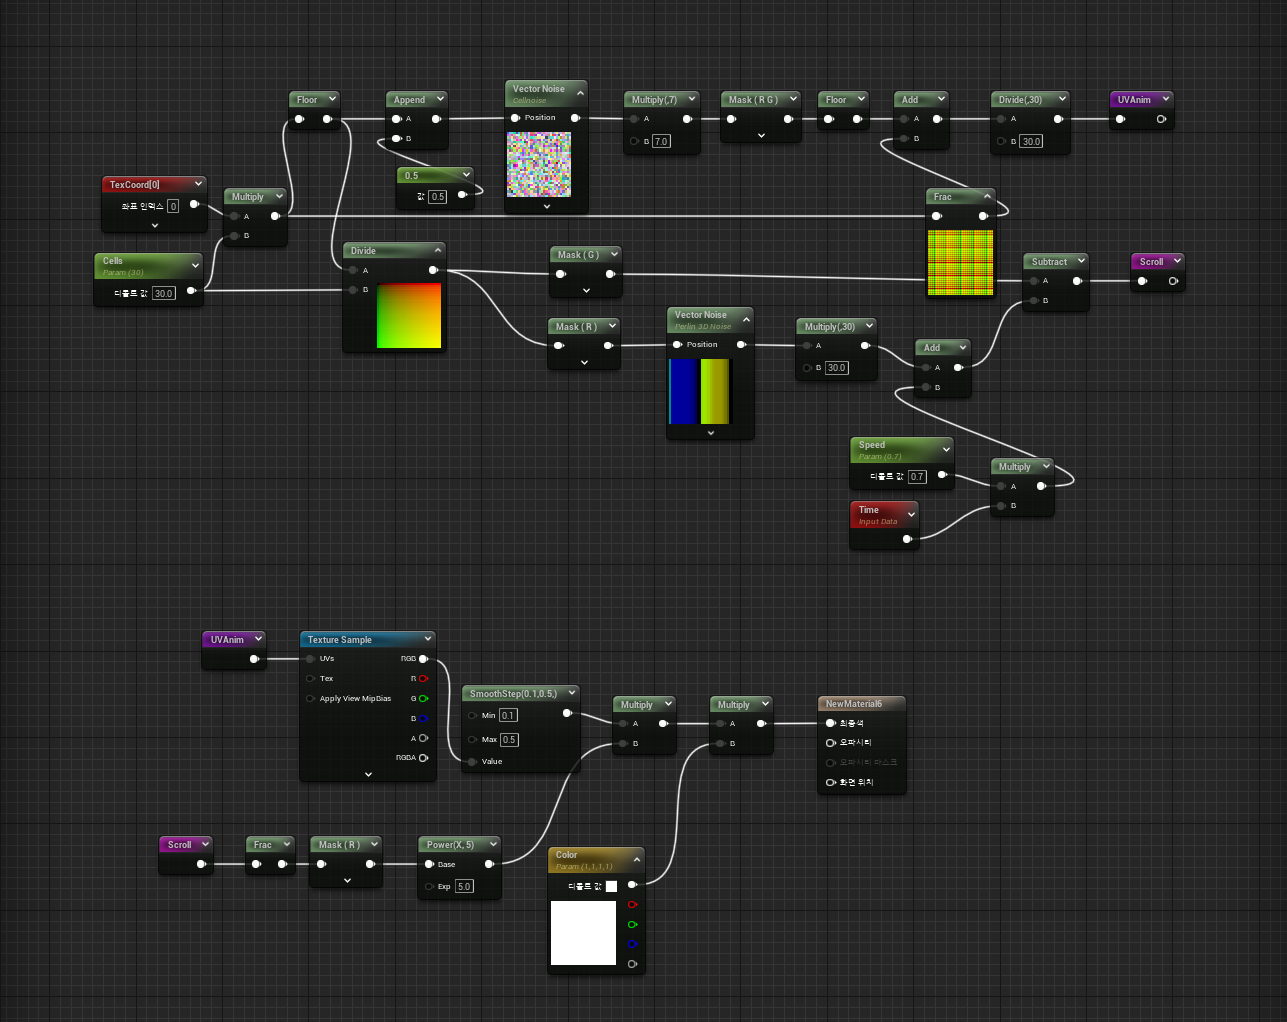Open TexCoord[0] header dropdown arrow

(198, 184)
